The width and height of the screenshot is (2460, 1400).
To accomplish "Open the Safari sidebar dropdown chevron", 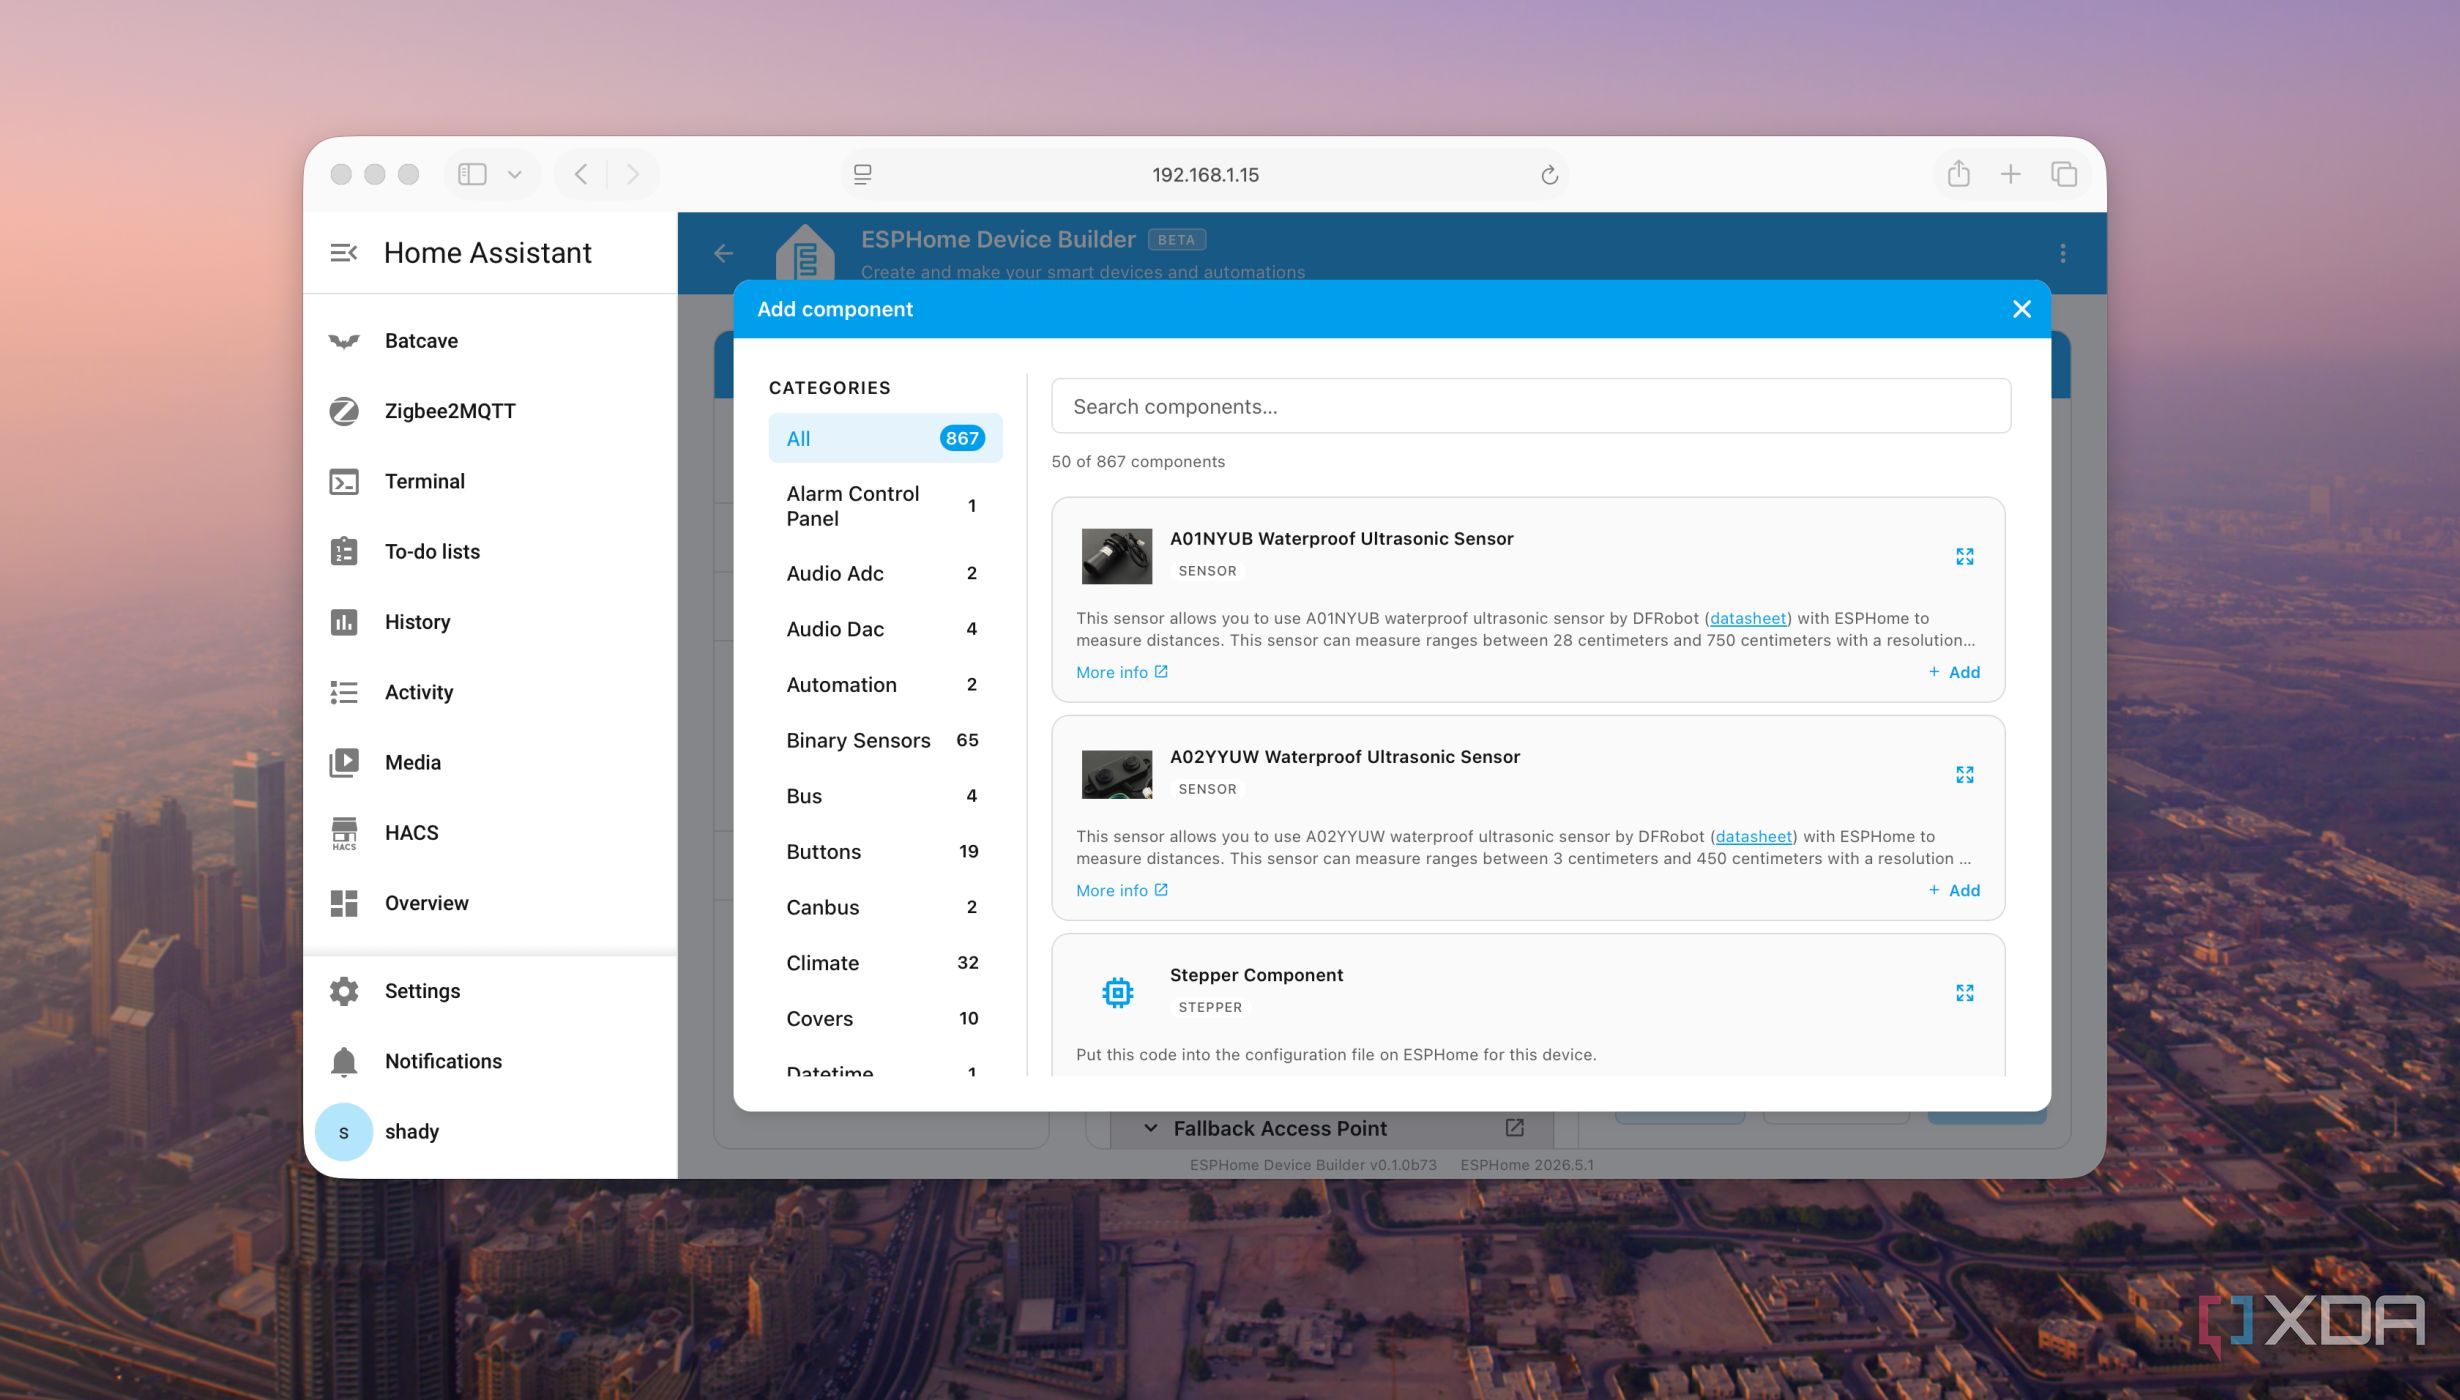I will pos(514,174).
